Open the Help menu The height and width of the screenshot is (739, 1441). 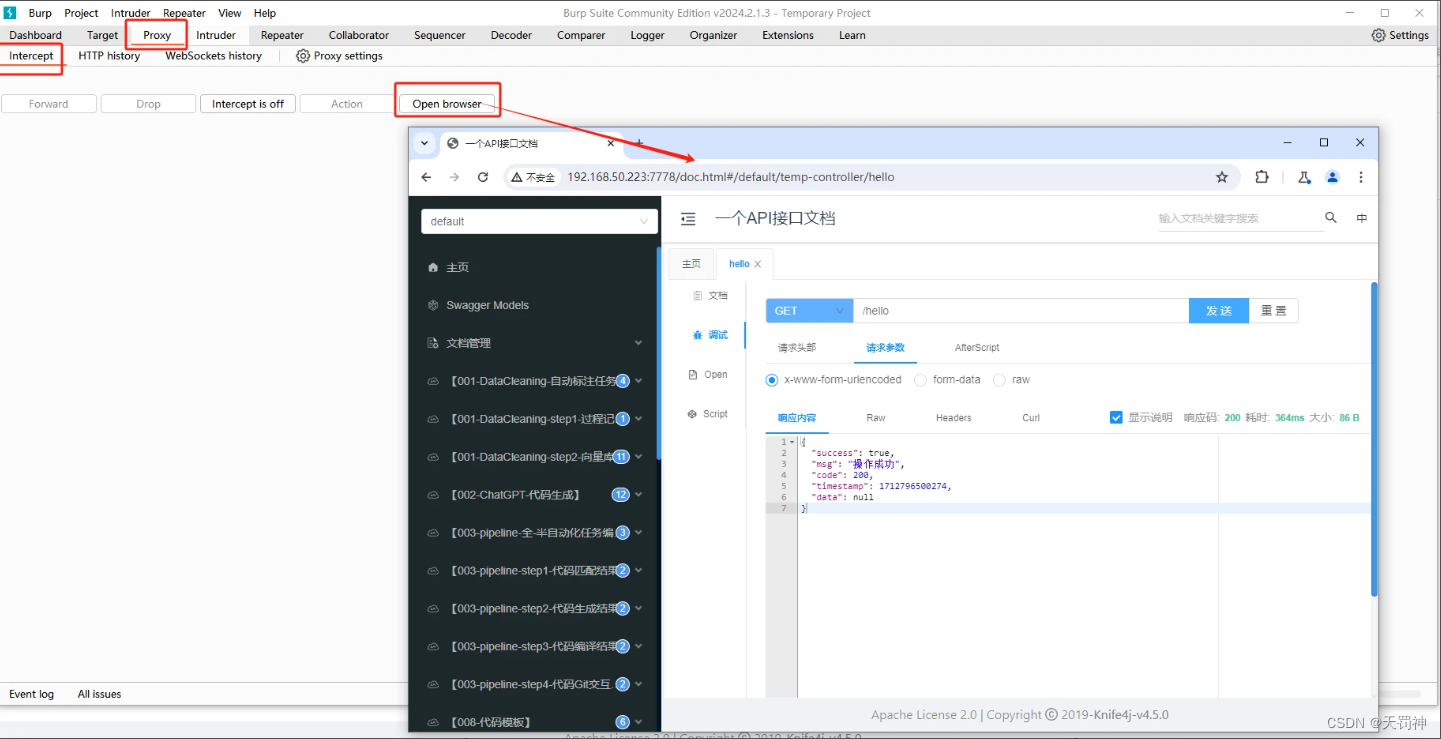(x=265, y=13)
